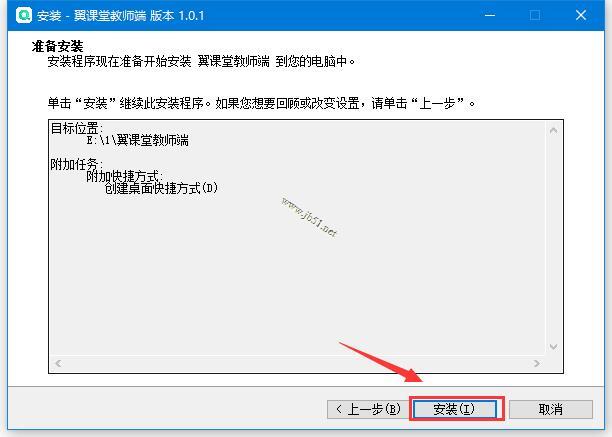Click the summary box scroll down arrow

pyautogui.click(x=553, y=346)
